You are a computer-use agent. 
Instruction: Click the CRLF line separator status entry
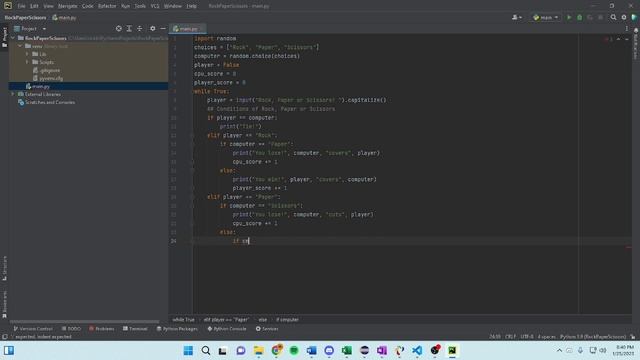point(510,337)
